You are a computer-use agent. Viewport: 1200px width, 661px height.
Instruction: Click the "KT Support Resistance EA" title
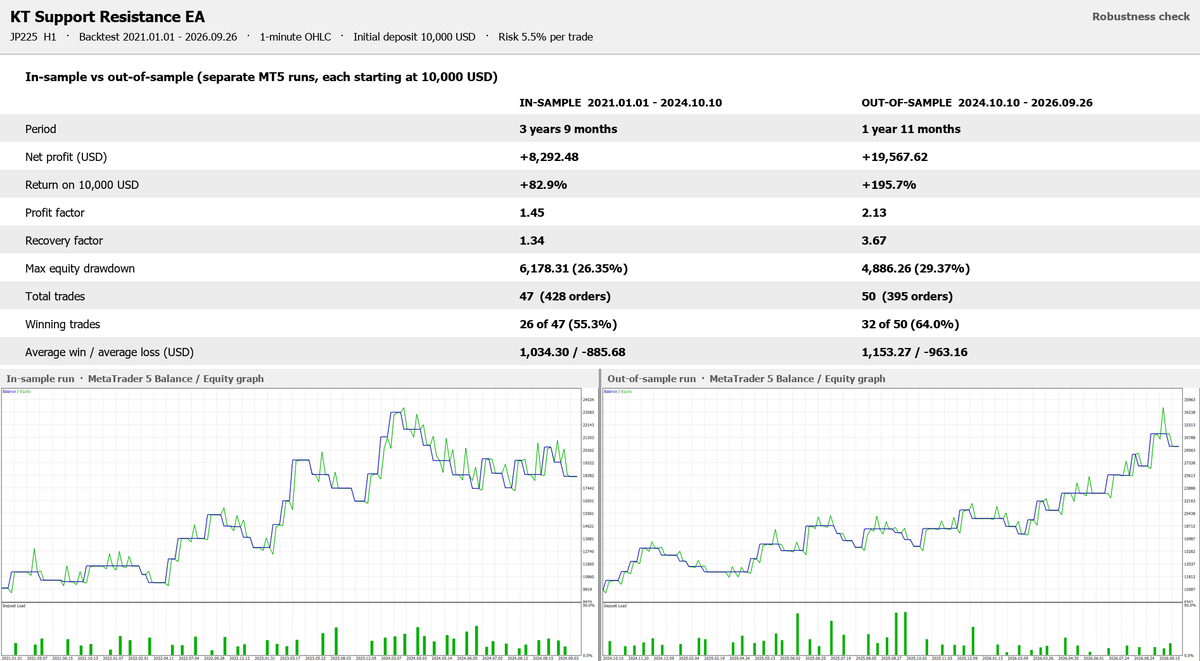(108, 17)
